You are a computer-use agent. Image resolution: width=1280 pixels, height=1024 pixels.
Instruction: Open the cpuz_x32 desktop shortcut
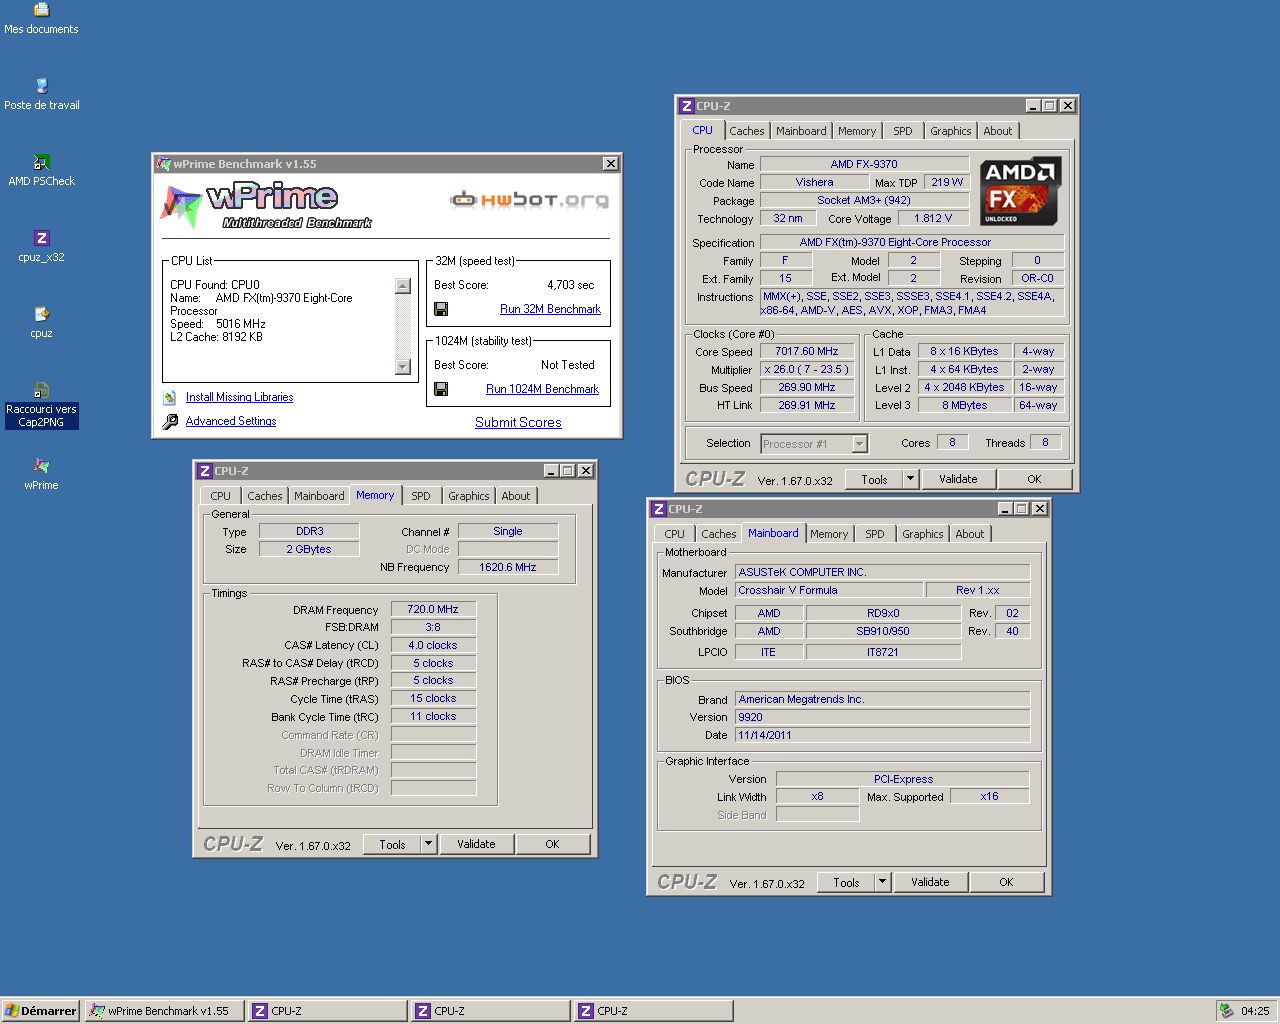tap(41, 239)
